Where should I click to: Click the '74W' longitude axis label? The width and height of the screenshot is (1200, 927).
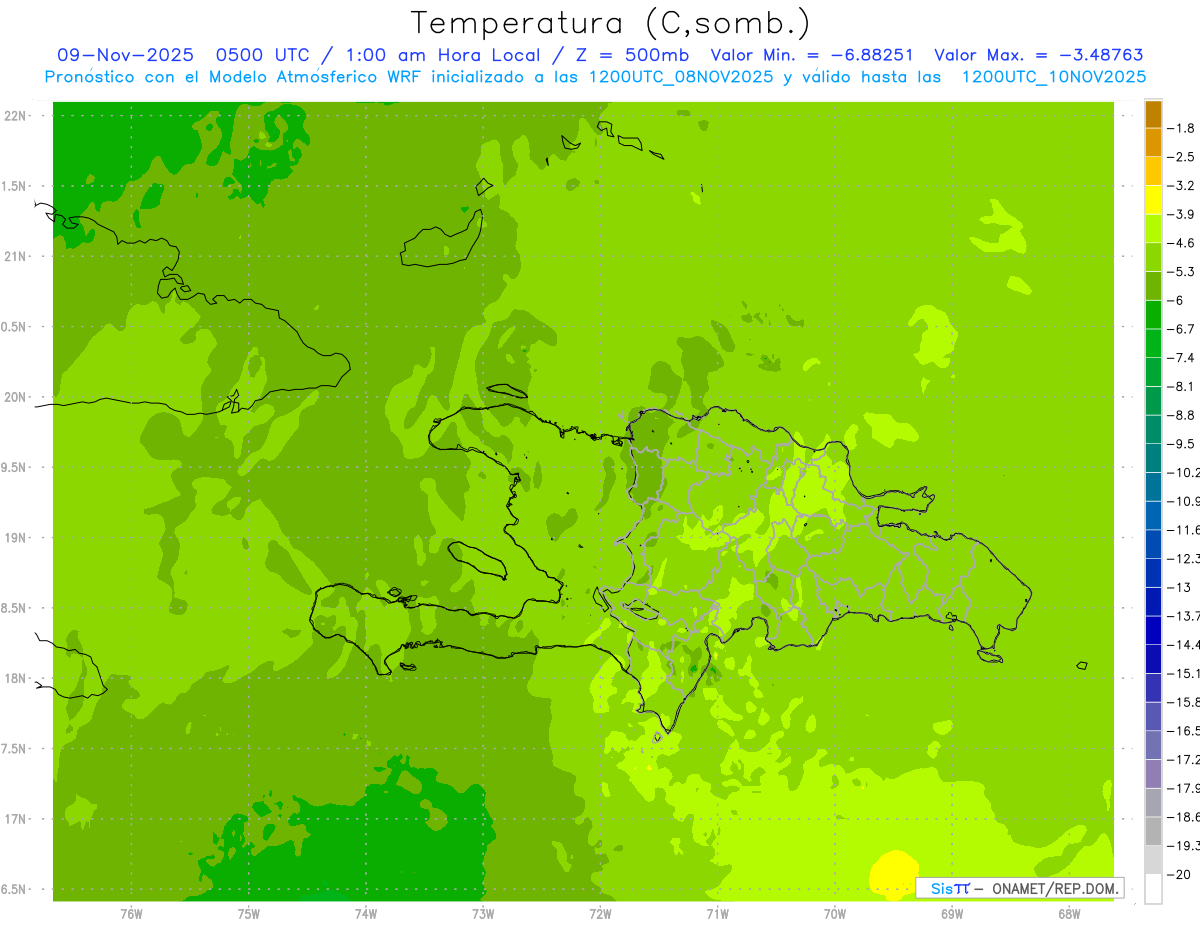[366, 914]
